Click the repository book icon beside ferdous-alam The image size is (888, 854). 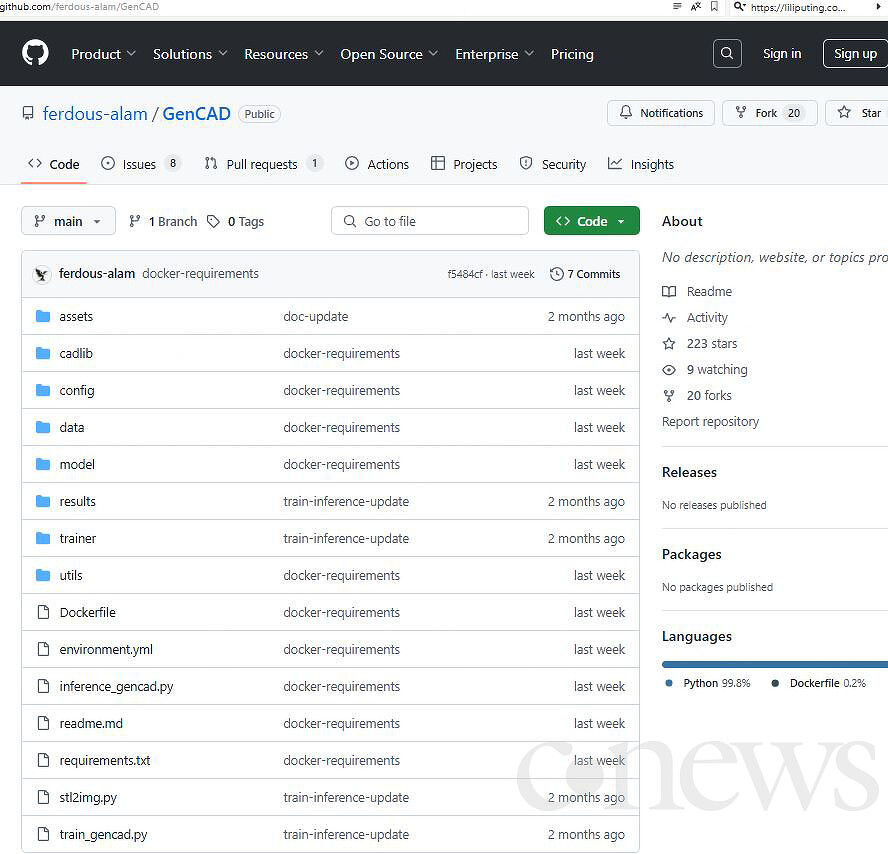(28, 113)
